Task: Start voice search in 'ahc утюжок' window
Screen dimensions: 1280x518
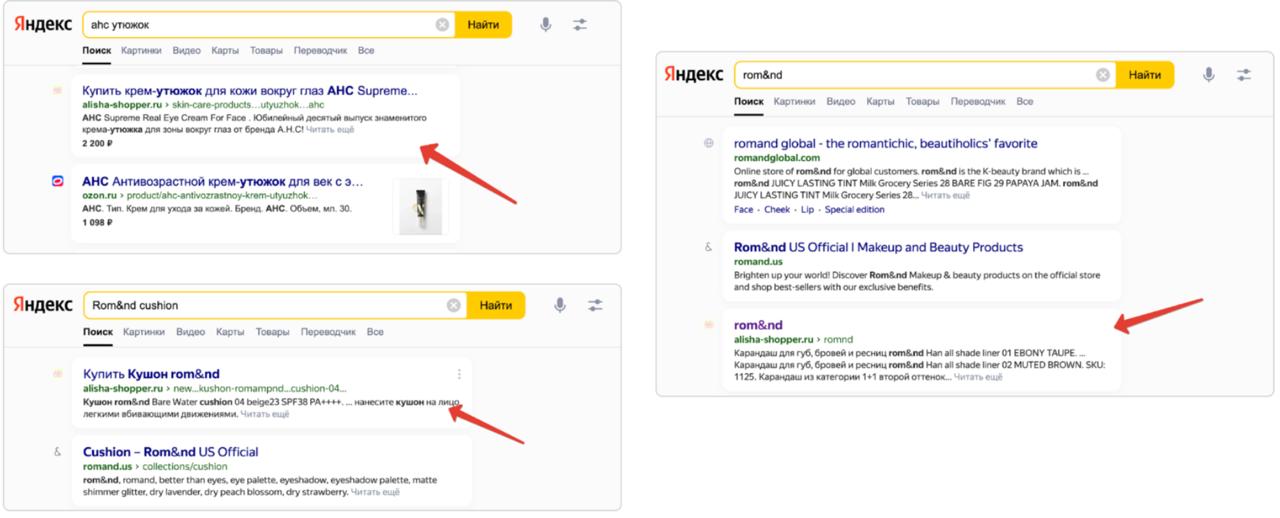Action: pyautogui.click(x=546, y=24)
